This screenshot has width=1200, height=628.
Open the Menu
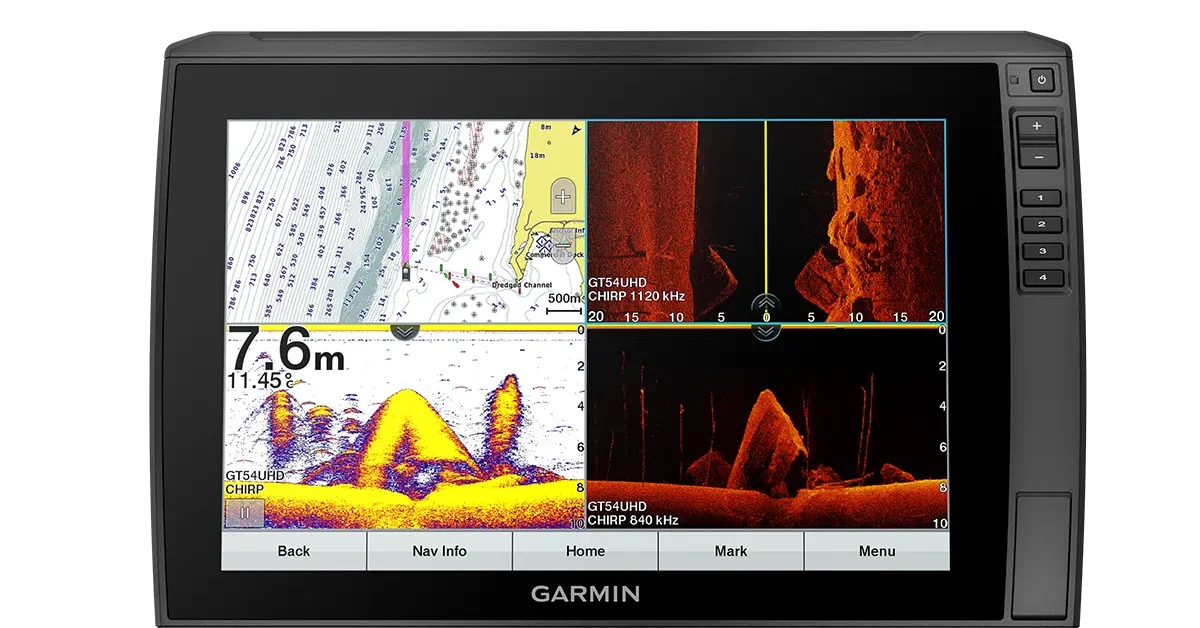tap(877, 551)
